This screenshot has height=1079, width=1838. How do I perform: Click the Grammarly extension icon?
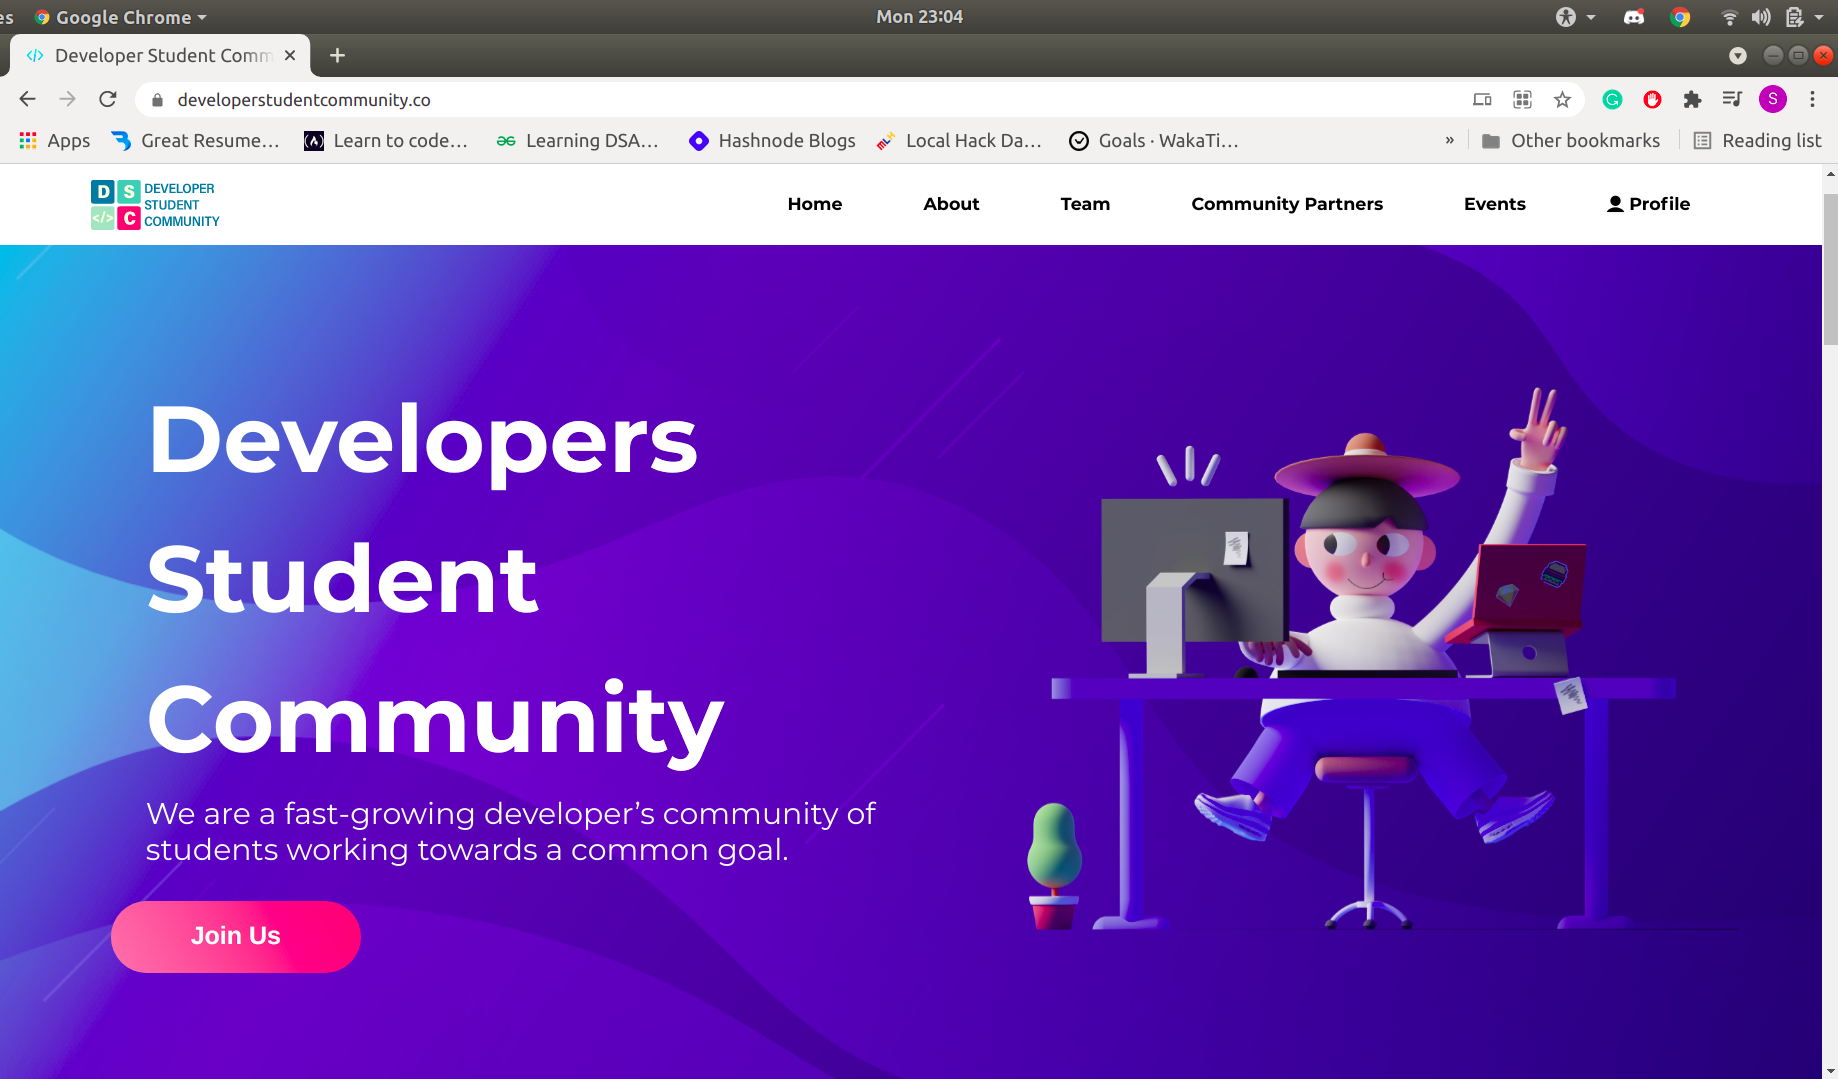[1612, 99]
